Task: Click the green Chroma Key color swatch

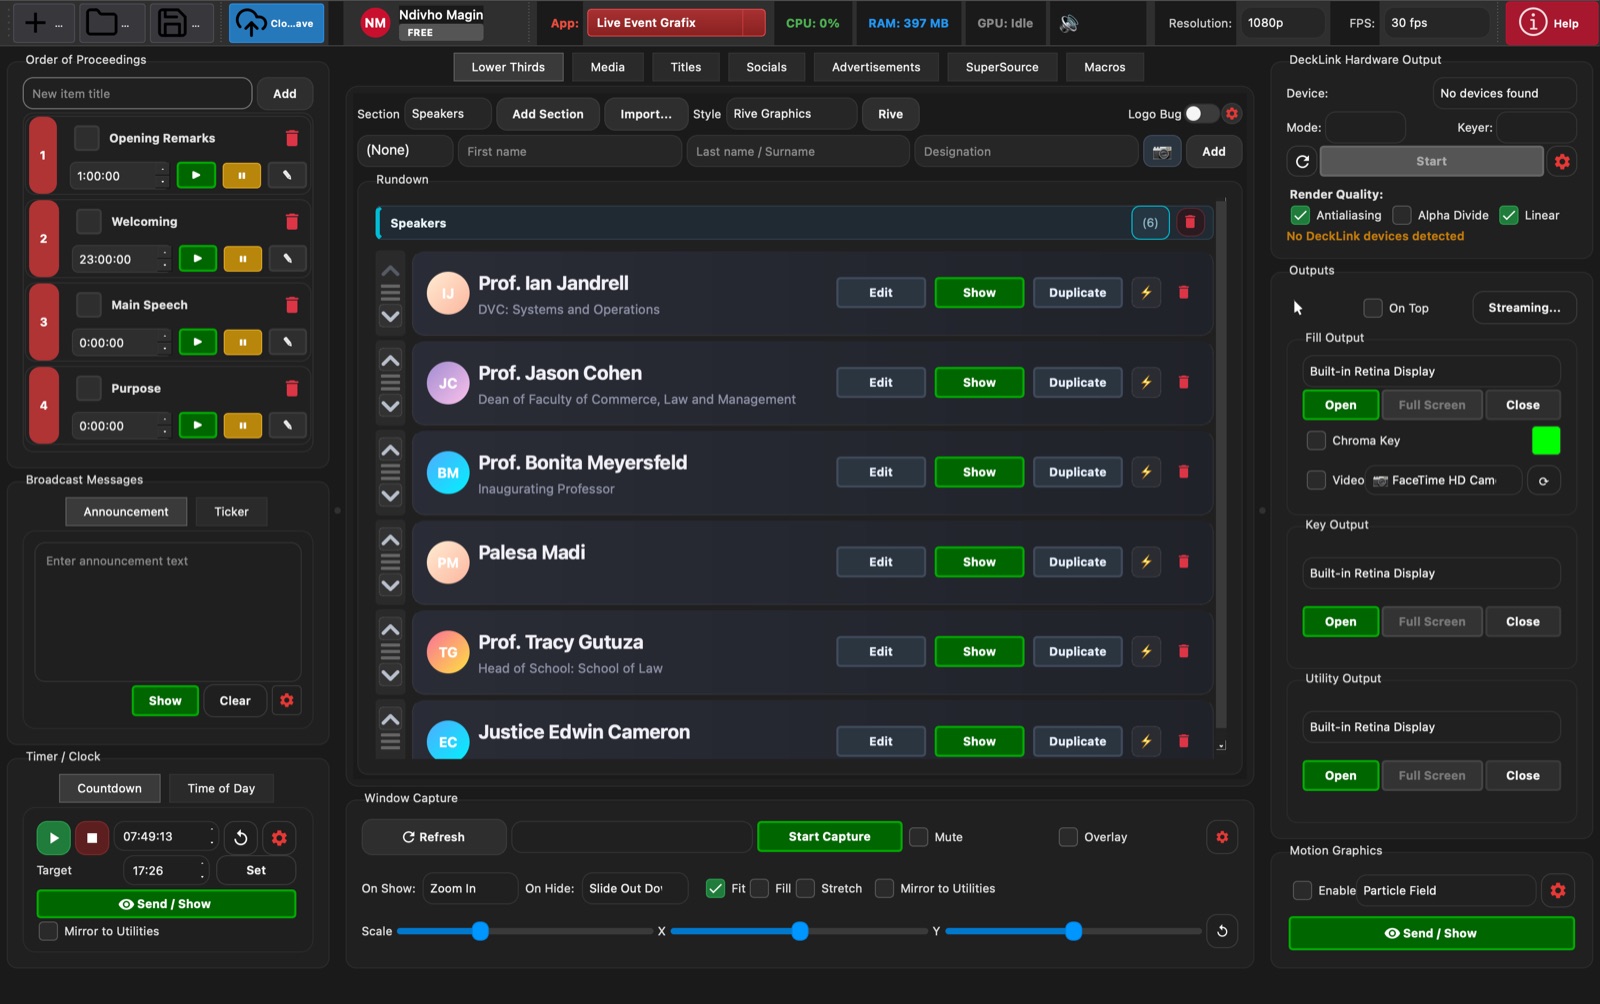Action: pyautogui.click(x=1545, y=440)
